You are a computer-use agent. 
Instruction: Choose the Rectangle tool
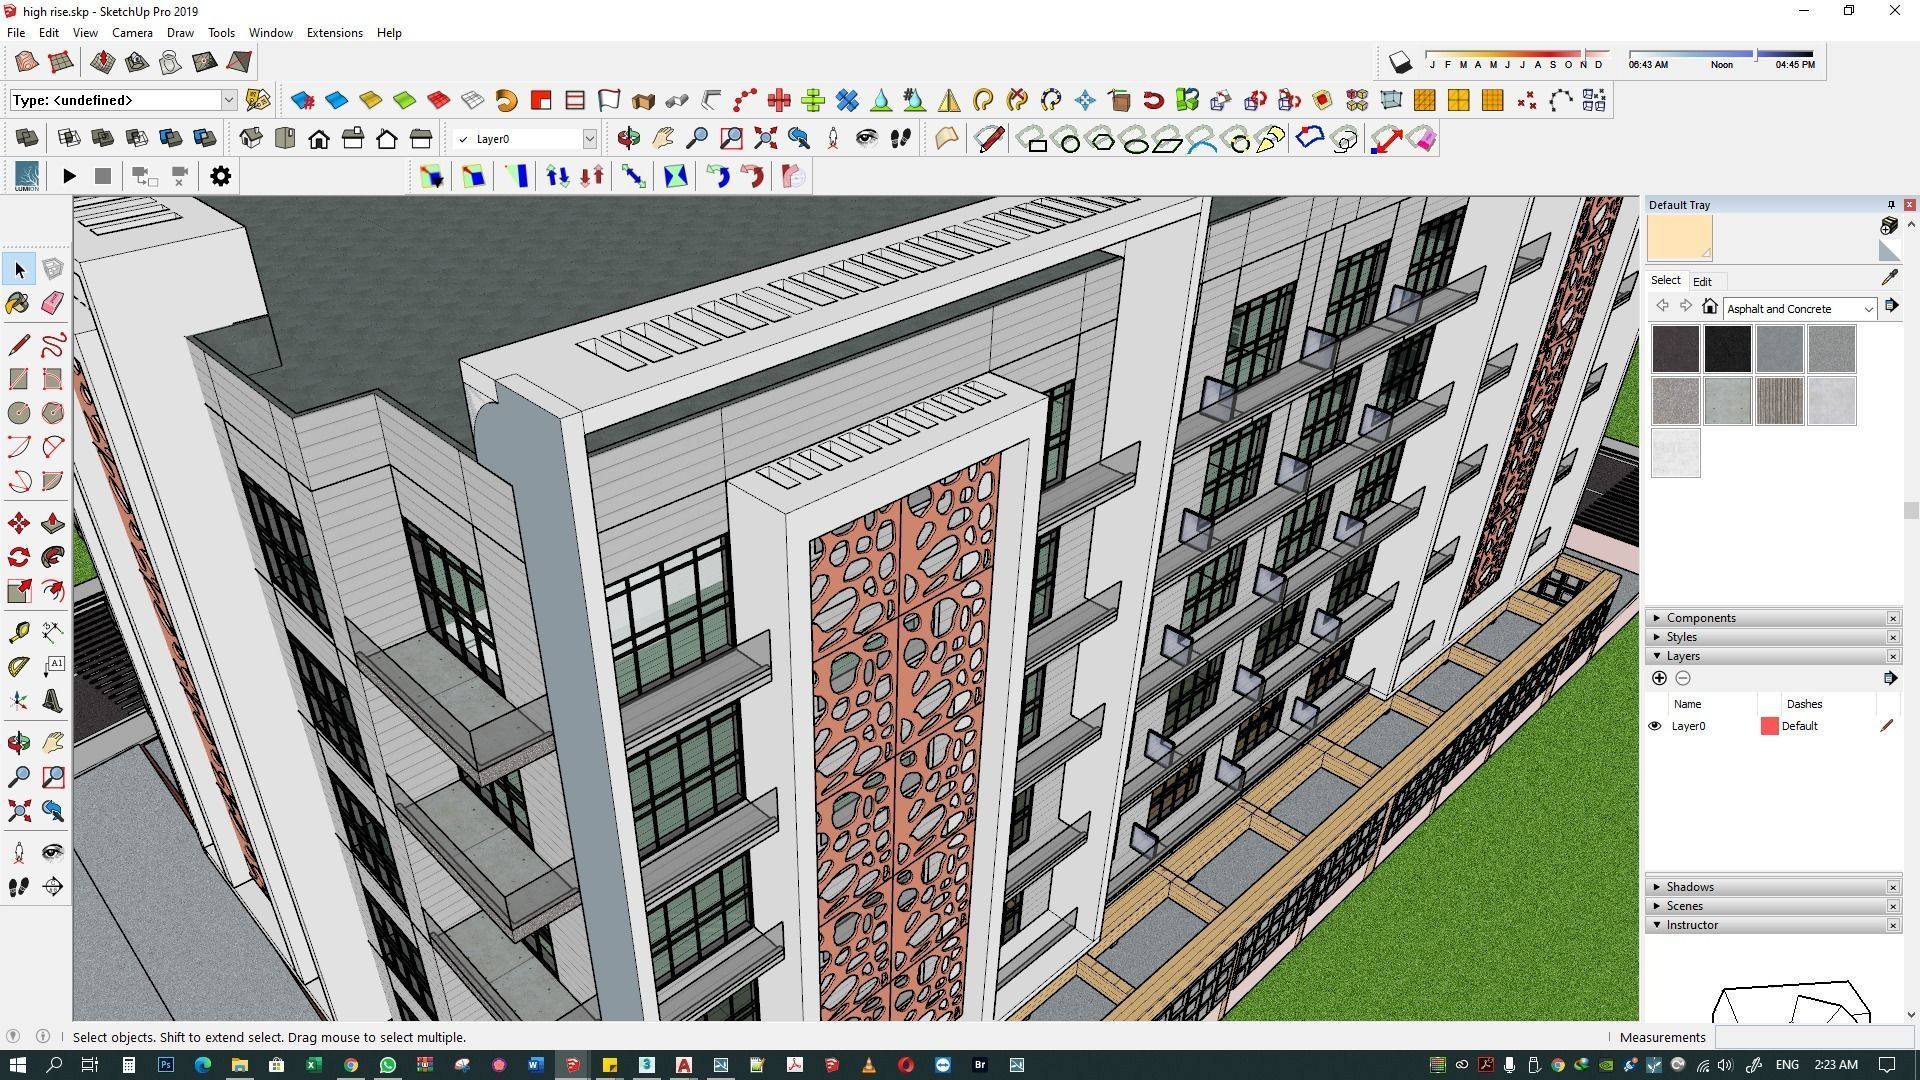(19, 379)
